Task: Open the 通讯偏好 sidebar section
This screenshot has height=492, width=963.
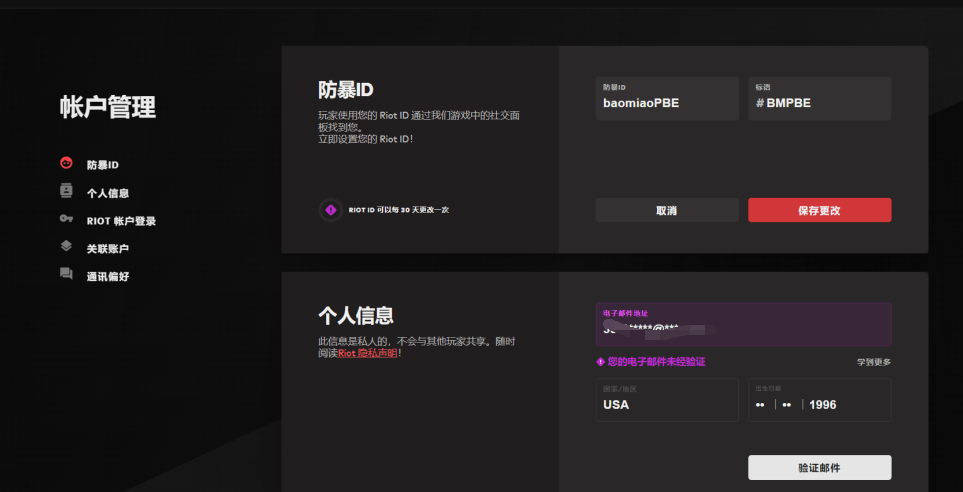Action: tap(108, 276)
